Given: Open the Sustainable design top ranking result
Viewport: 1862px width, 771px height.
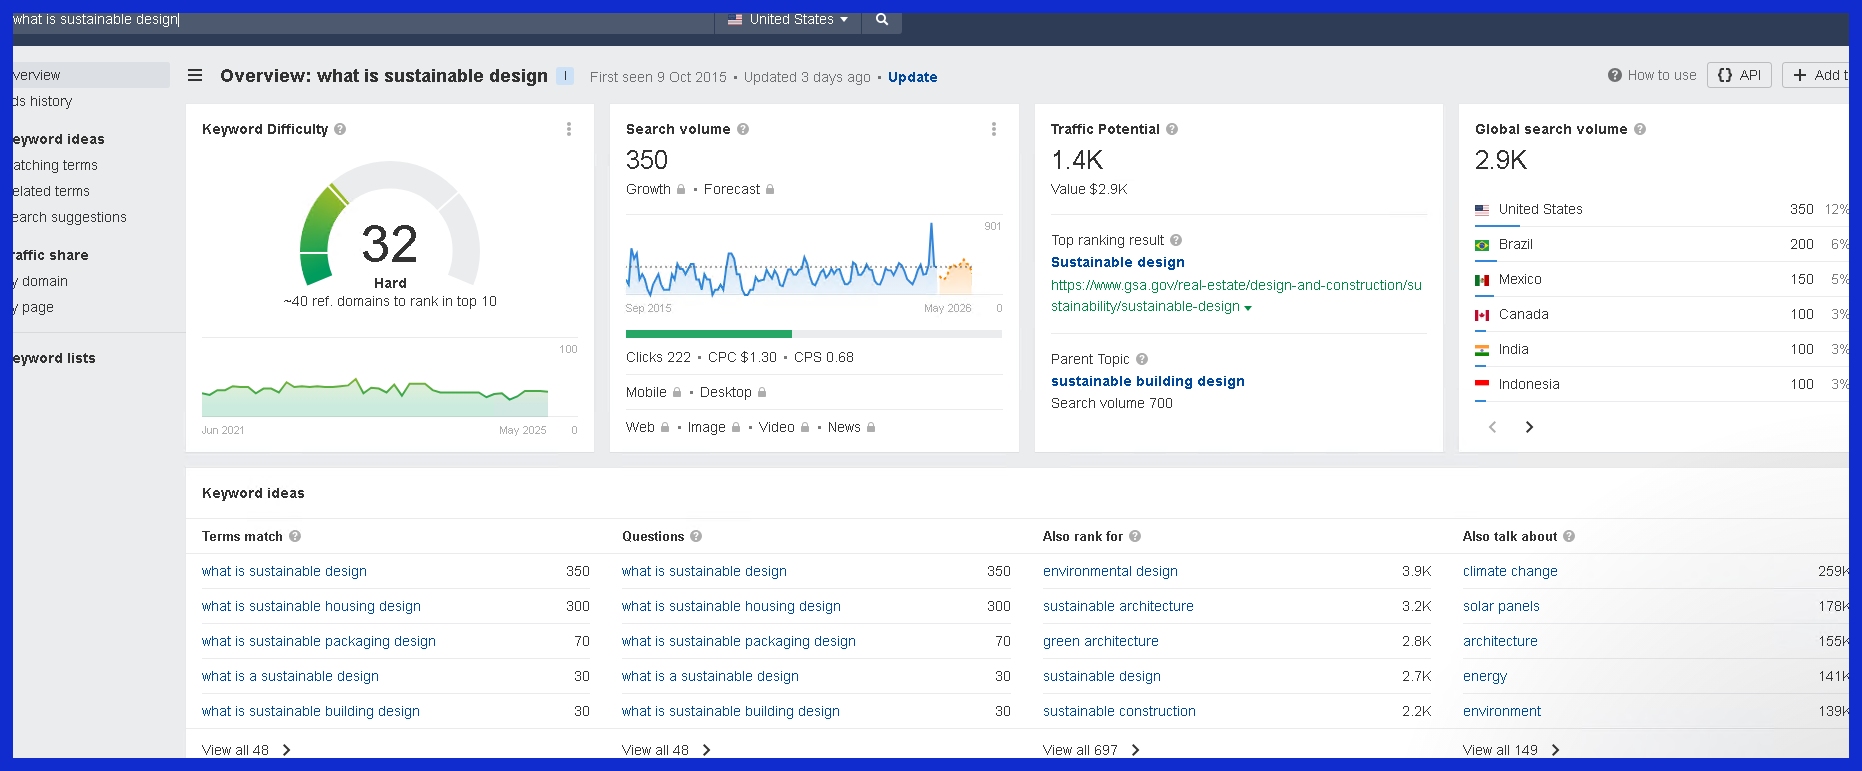Looking at the screenshot, I should tap(1118, 262).
